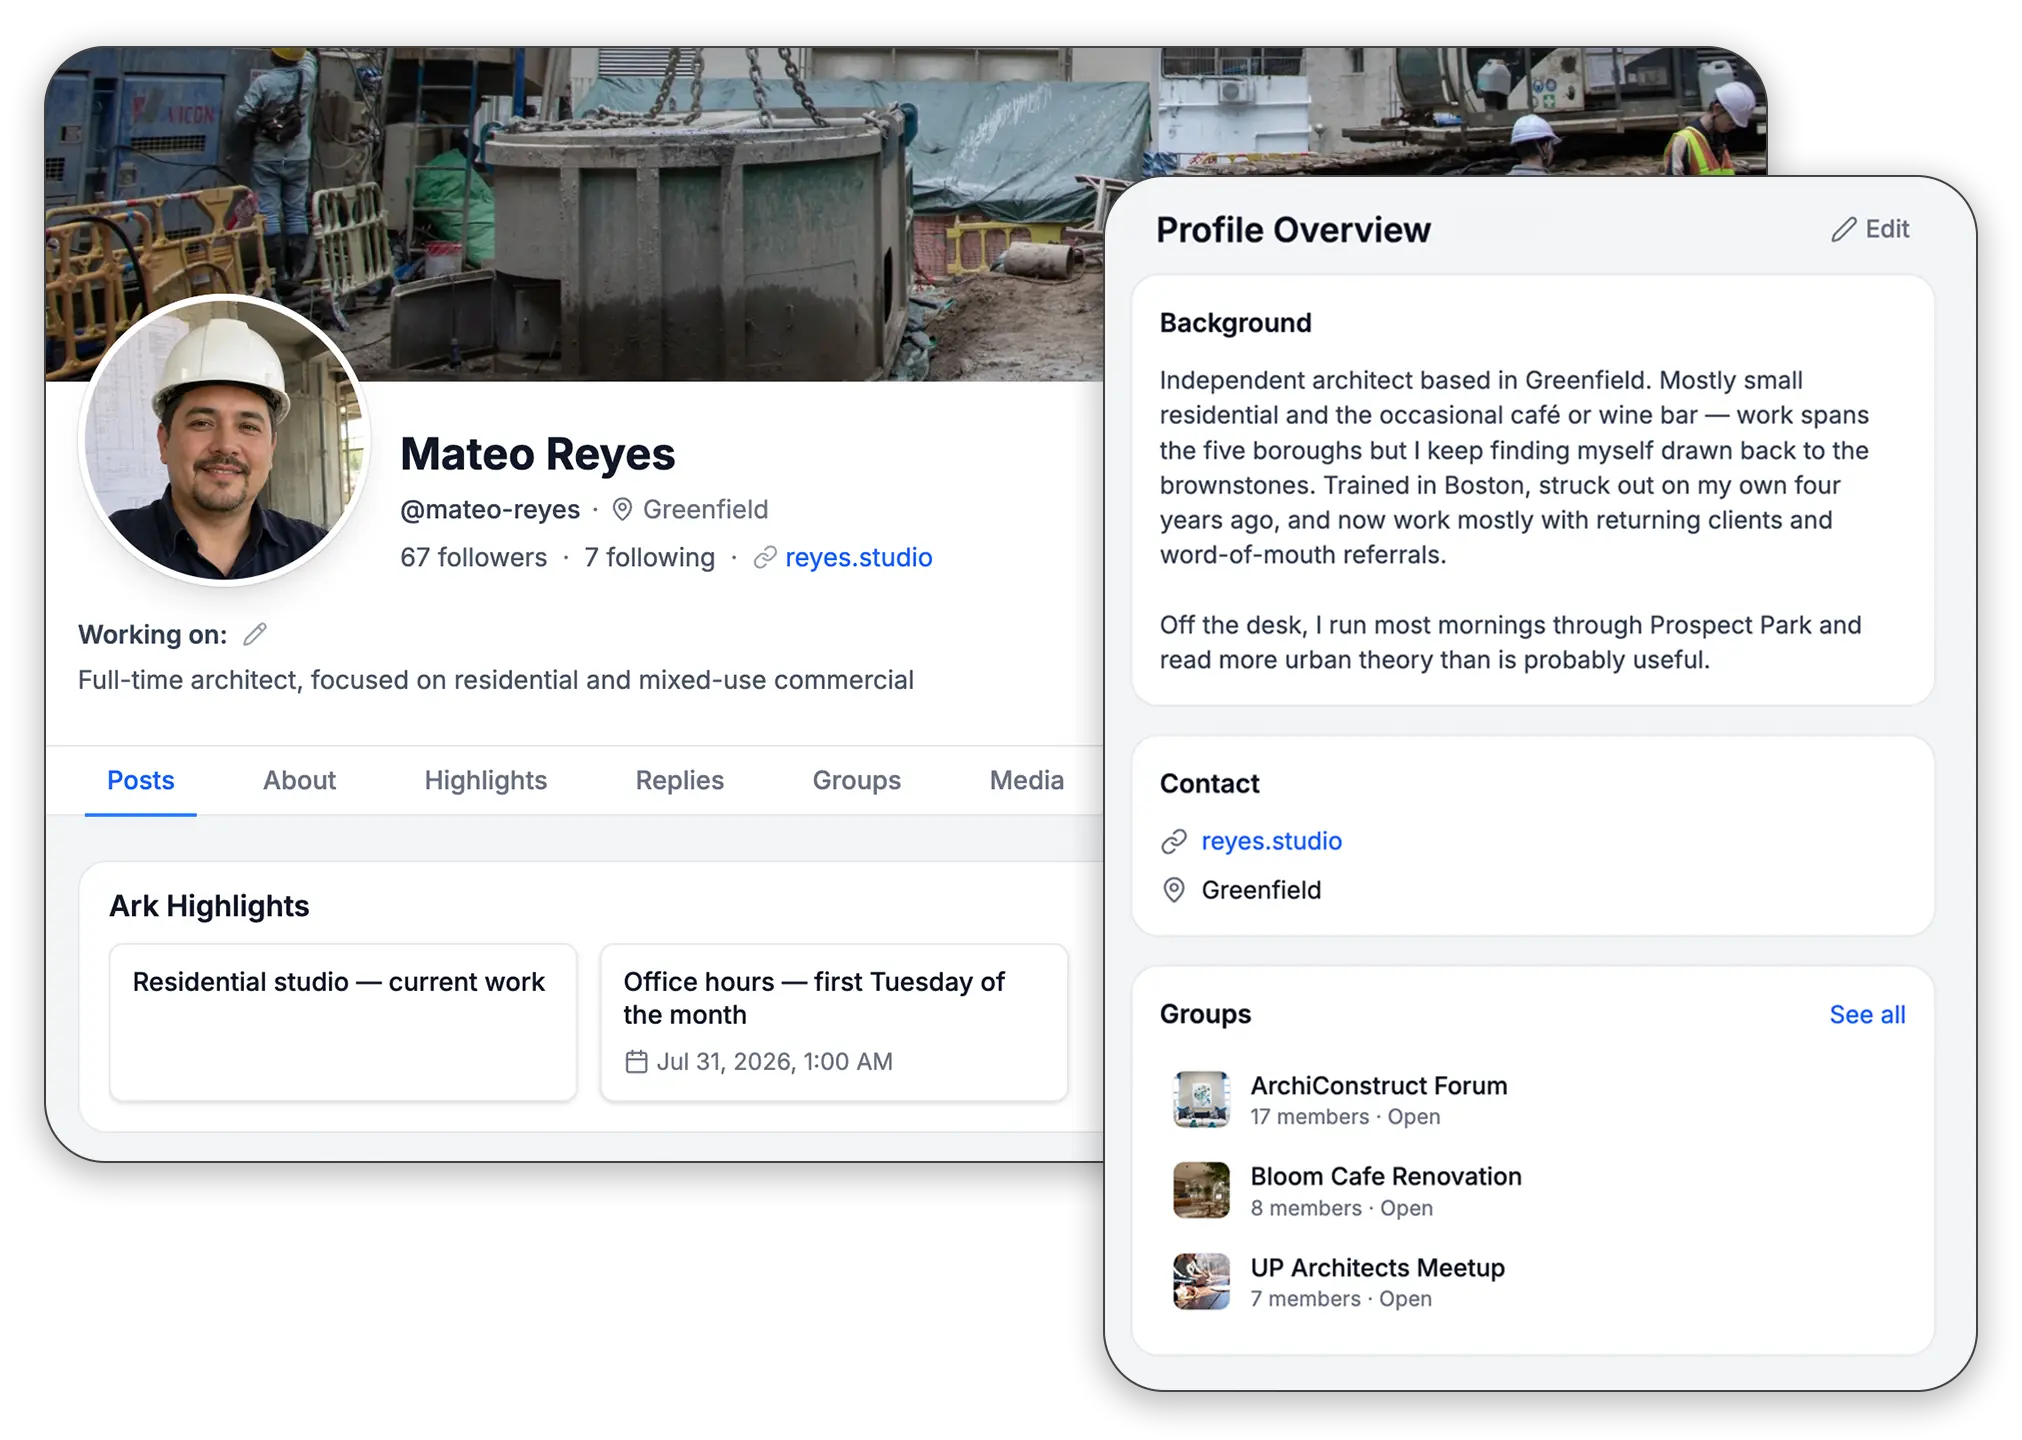Open the Highlights tab

point(486,781)
